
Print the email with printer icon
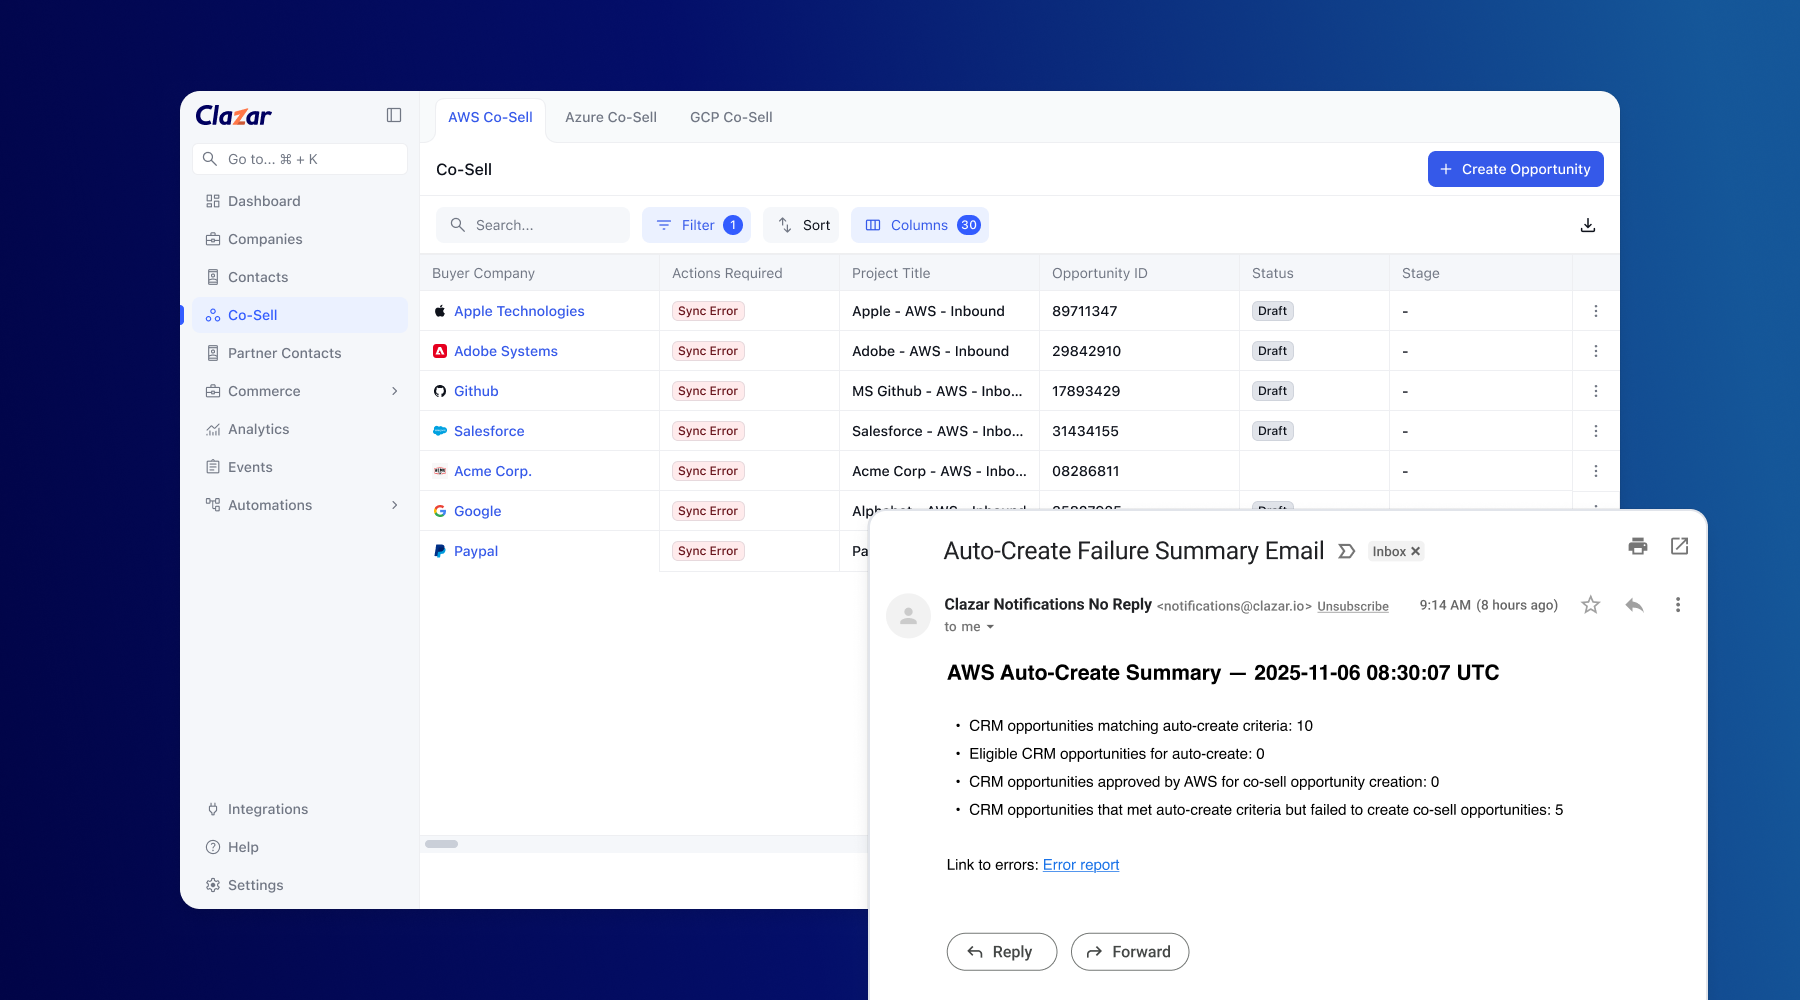[x=1638, y=546]
